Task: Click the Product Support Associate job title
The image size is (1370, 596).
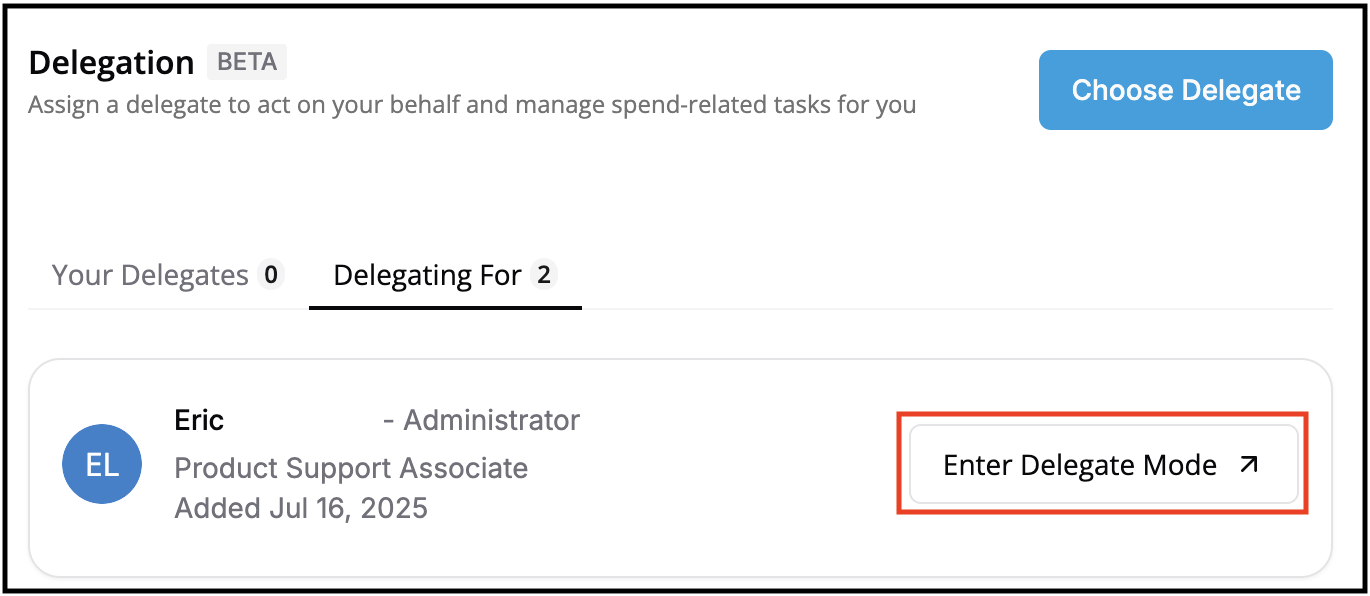Action: click(351, 467)
